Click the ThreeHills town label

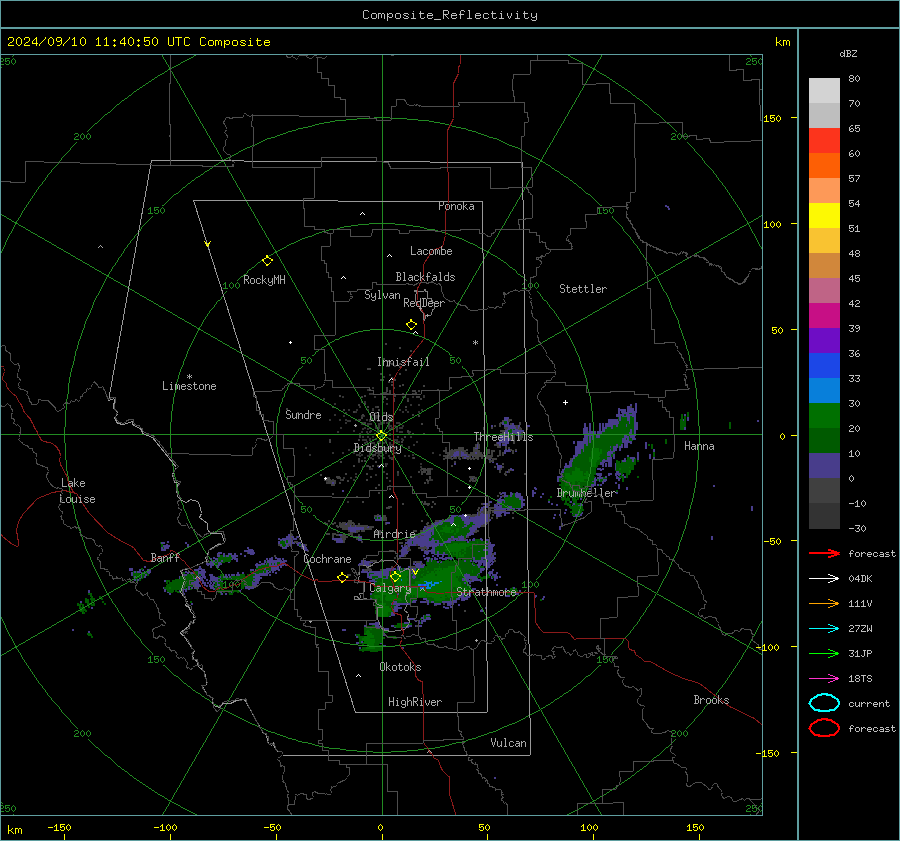pos(503,437)
